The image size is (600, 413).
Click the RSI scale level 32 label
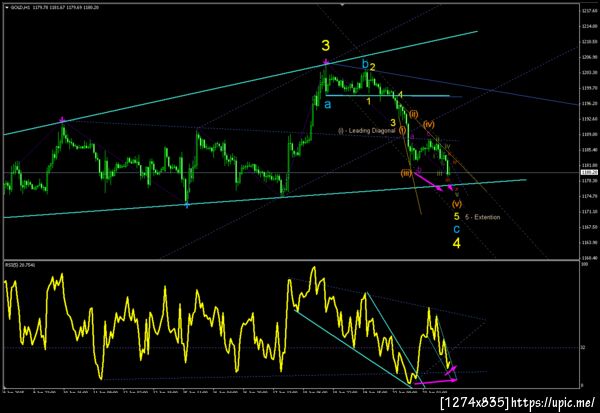coord(583,348)
